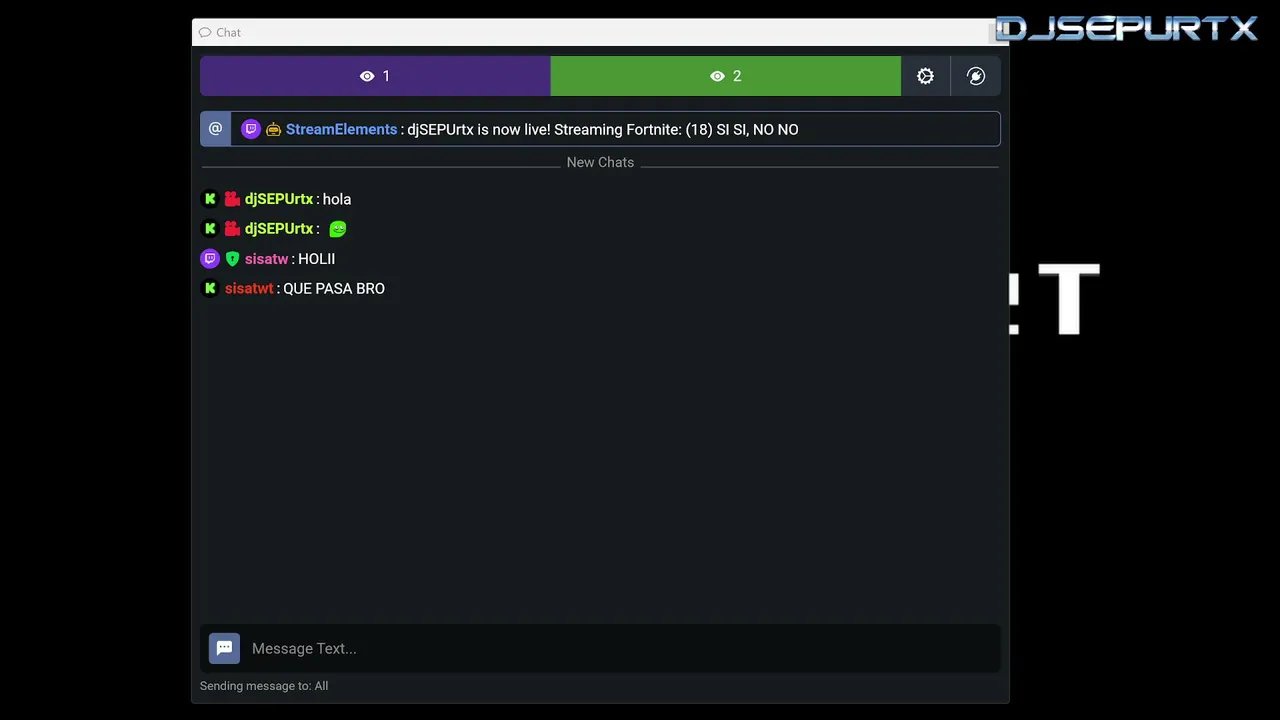
Task: Click djSEPUrtx username on 'hola' message
Action: (x=279, y=199)
